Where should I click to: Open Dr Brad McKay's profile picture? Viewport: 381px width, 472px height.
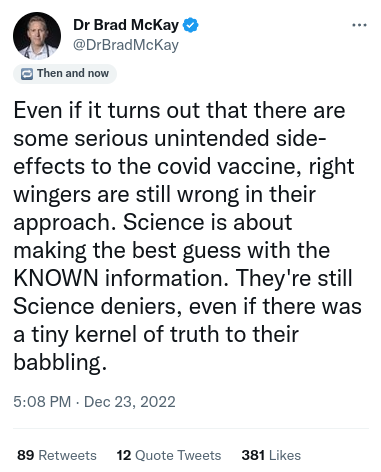[x=37, y=36]
